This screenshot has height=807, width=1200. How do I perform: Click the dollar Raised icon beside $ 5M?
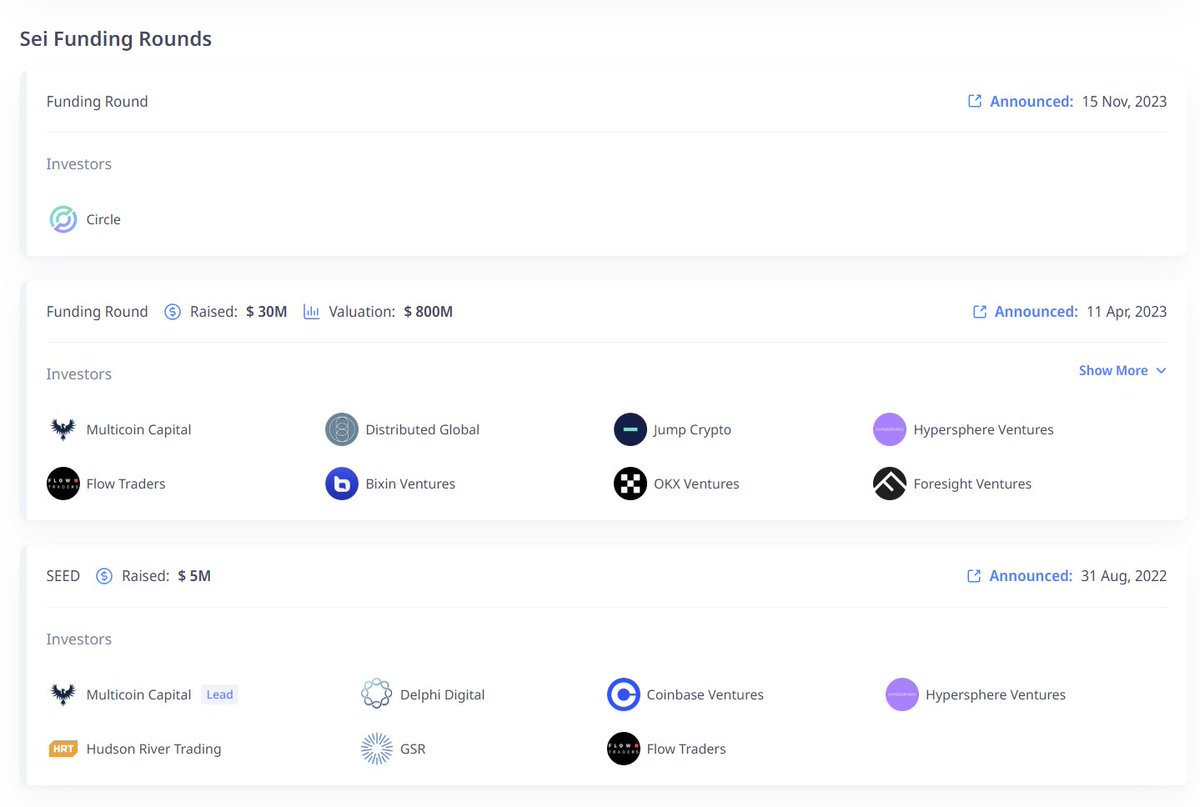point(104,576)
